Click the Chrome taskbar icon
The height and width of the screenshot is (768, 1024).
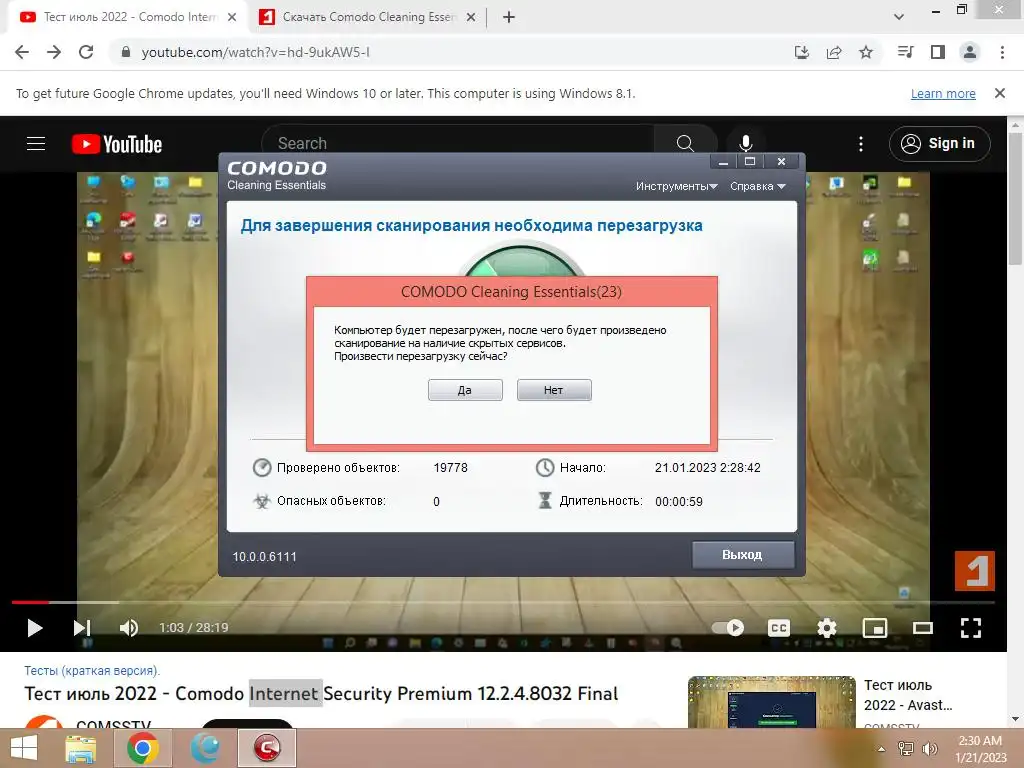coord(143,748)
